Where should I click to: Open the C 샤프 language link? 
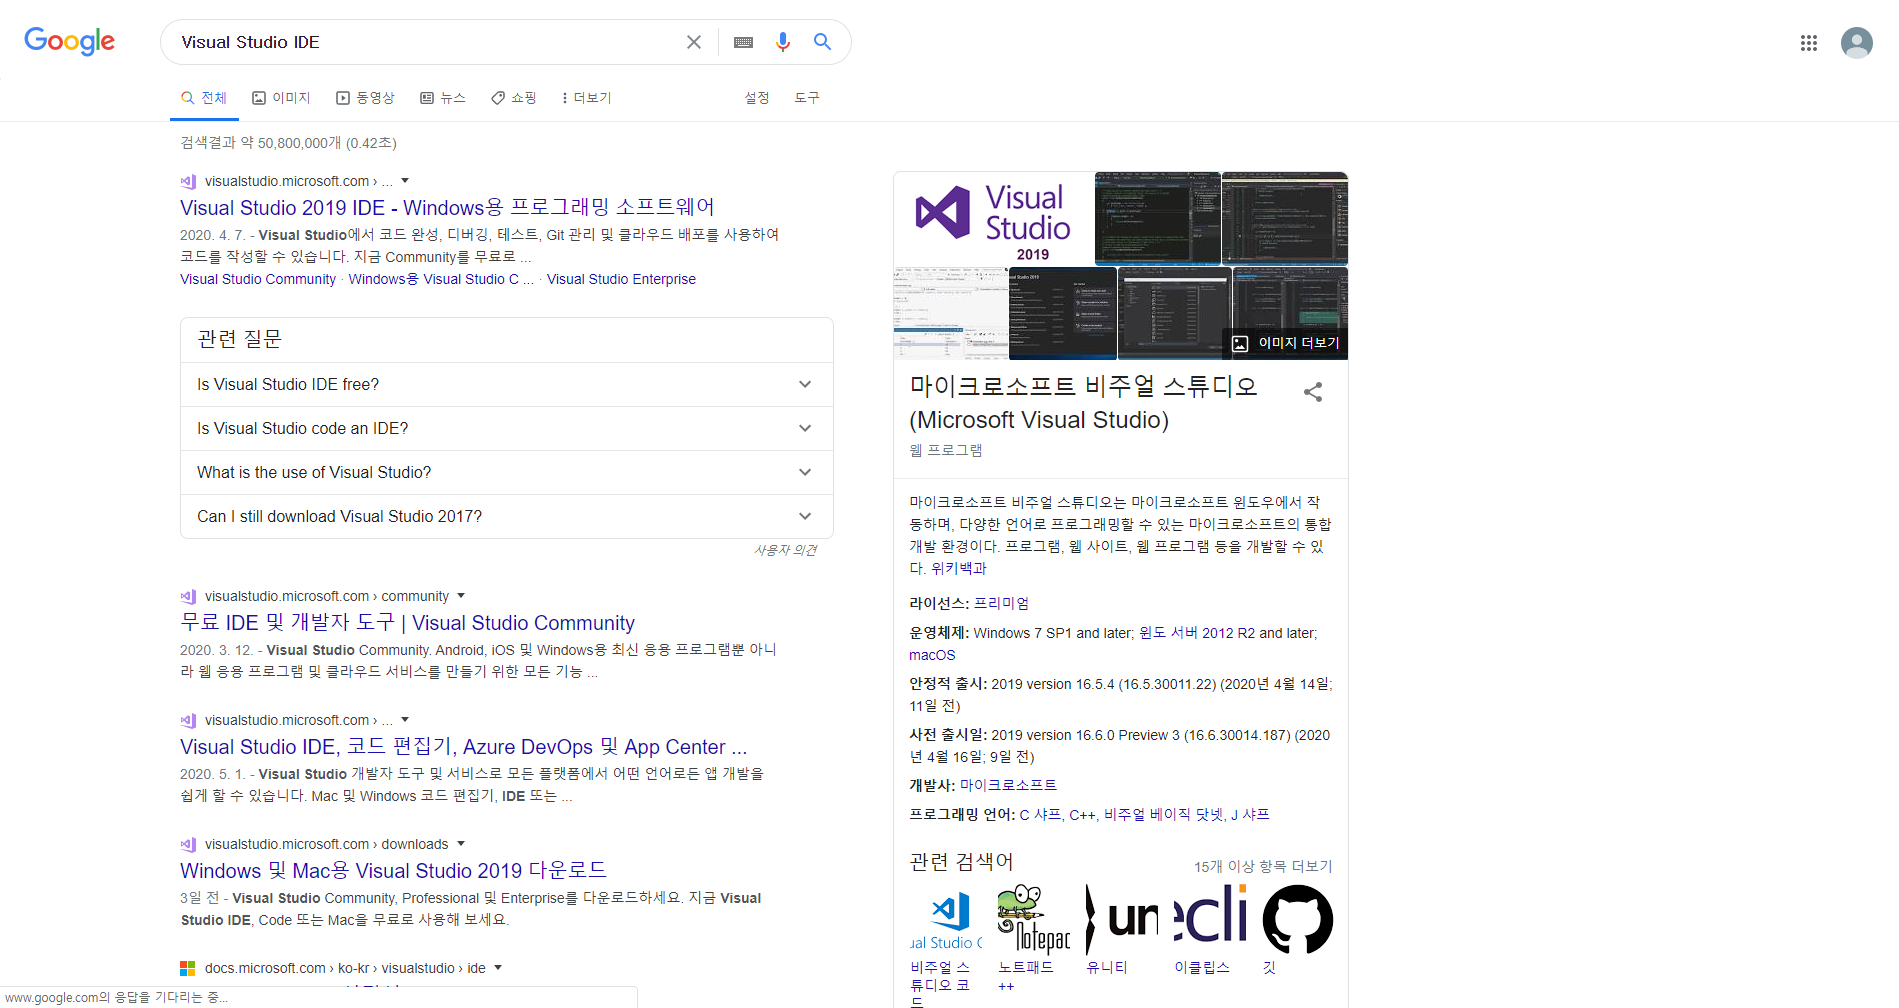[1040, 815]
